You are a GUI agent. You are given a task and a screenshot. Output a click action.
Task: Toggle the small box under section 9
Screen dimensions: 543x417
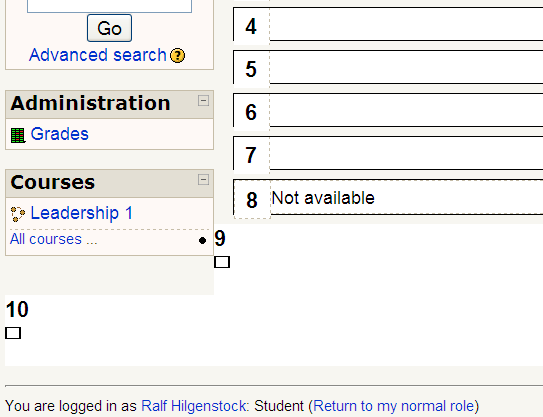tap(222, 262)
